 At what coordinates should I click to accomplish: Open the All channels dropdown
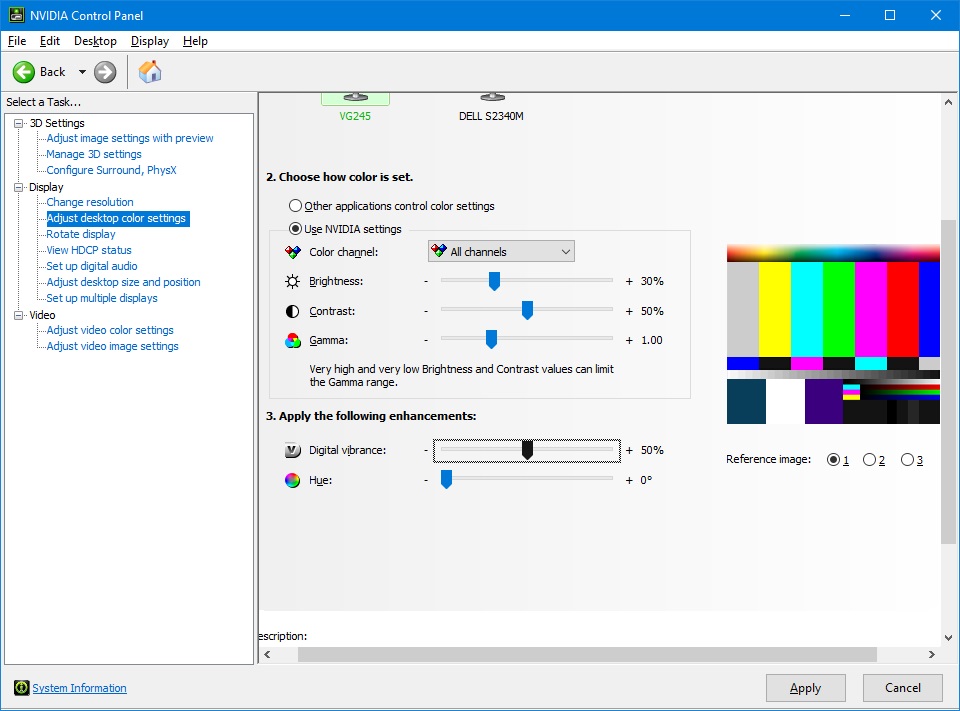[x=565, y=251]
